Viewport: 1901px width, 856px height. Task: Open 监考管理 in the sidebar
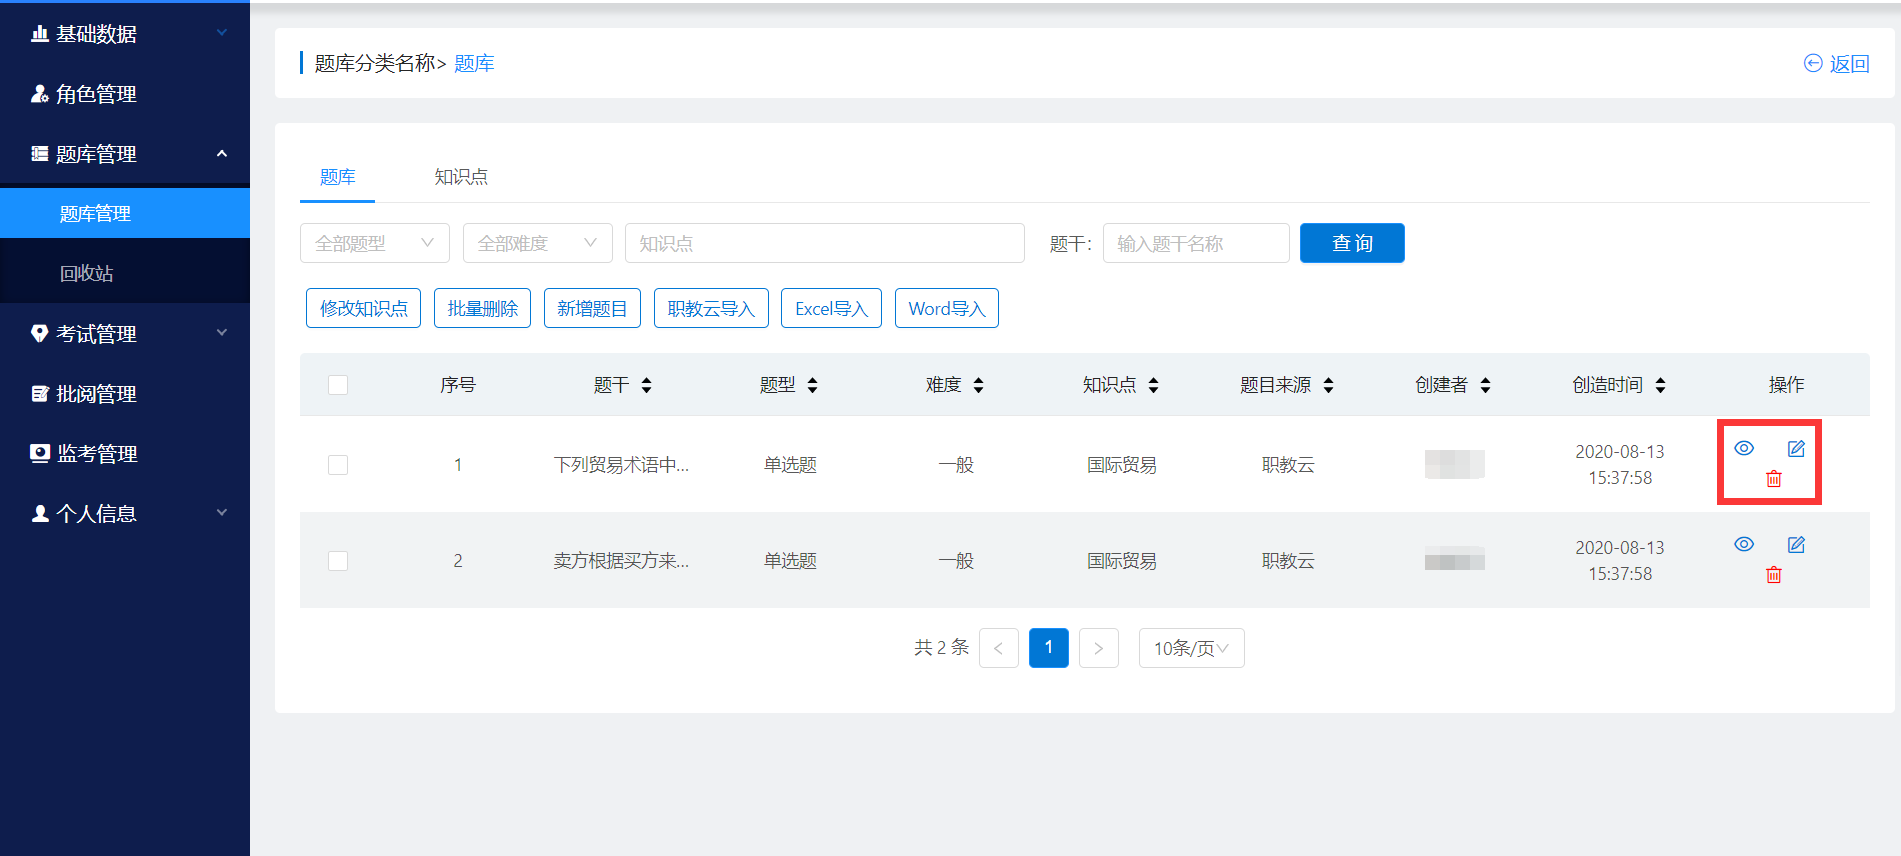[x=125, y=454]
